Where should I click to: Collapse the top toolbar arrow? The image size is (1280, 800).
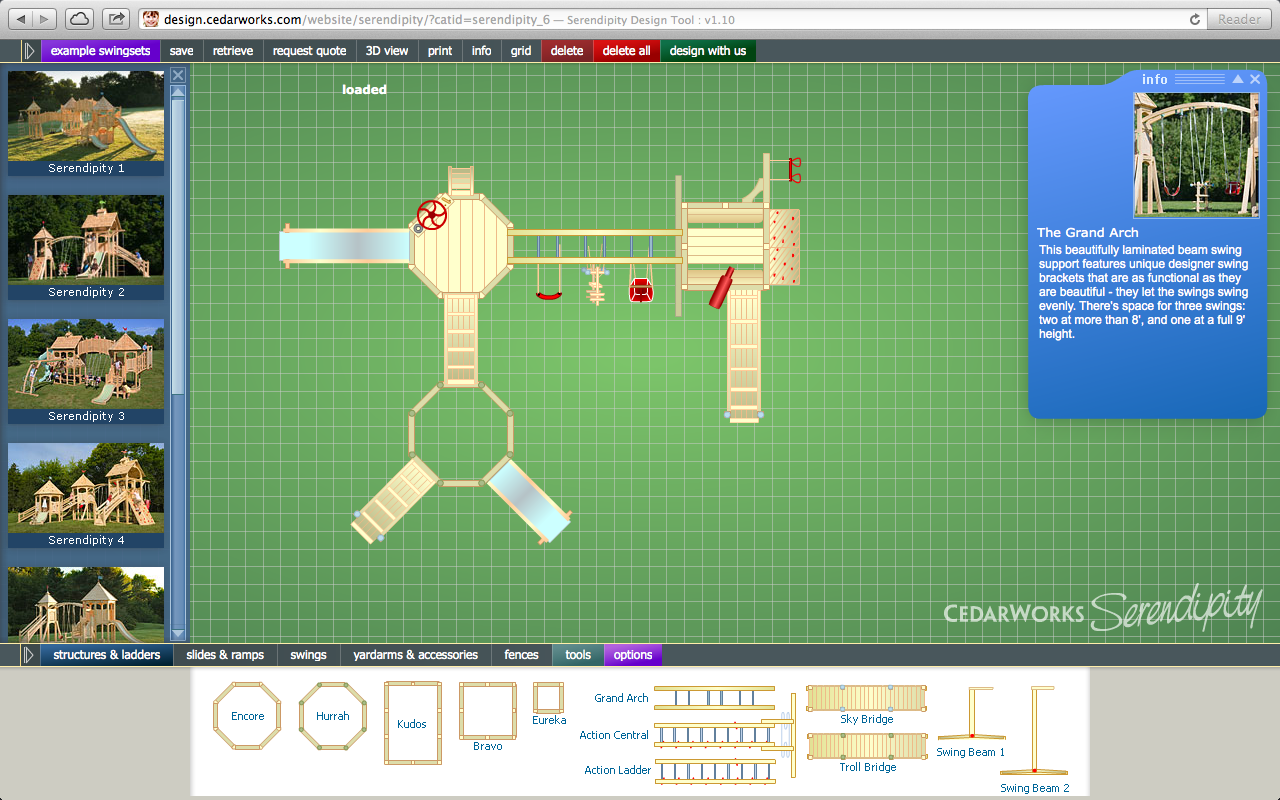(29, 50)
